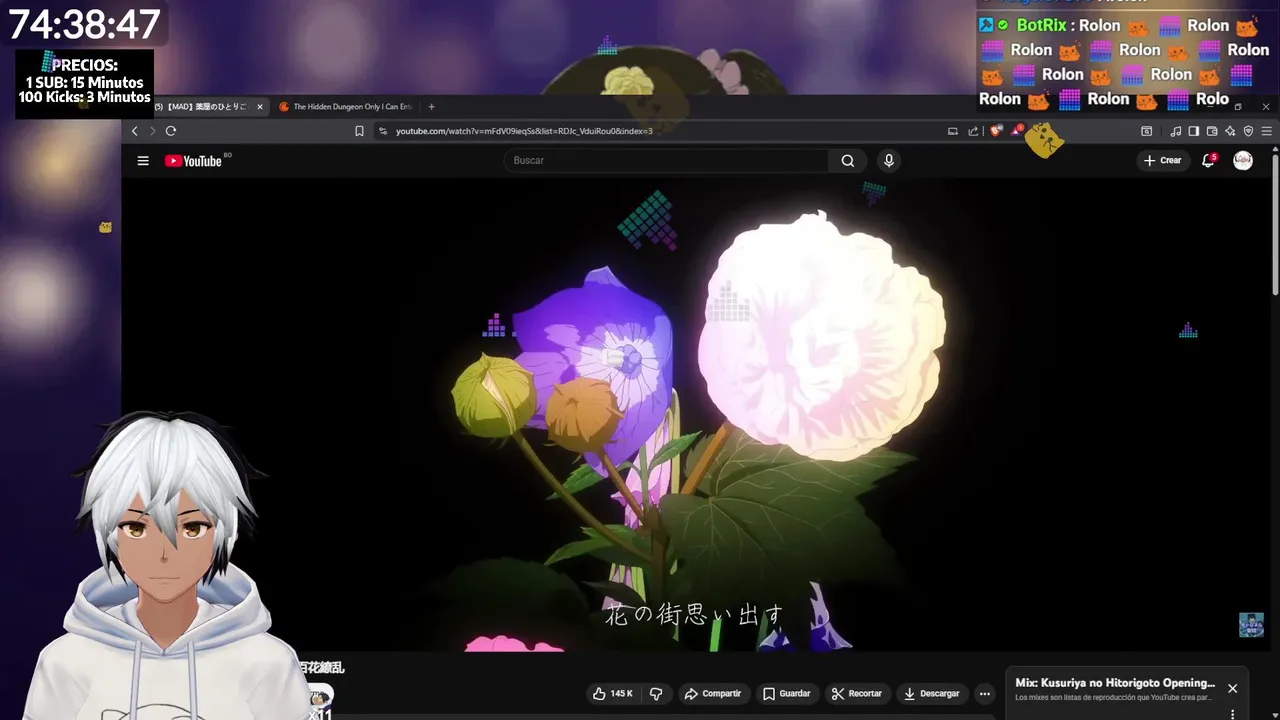Like the video showing 145 K
1280x720 pixels.
click(612, 693)
